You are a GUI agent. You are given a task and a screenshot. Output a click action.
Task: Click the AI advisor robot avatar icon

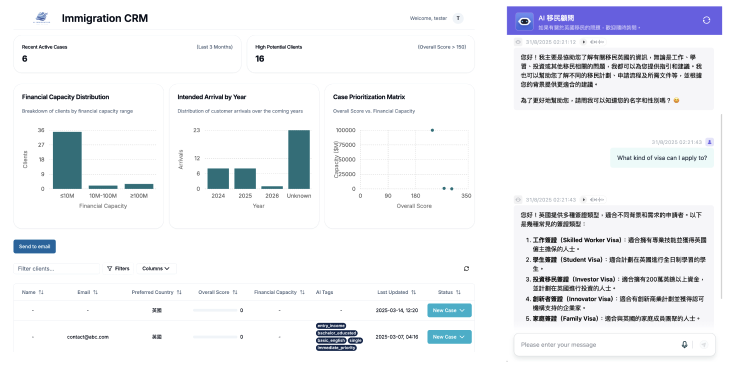click(524, 21)
